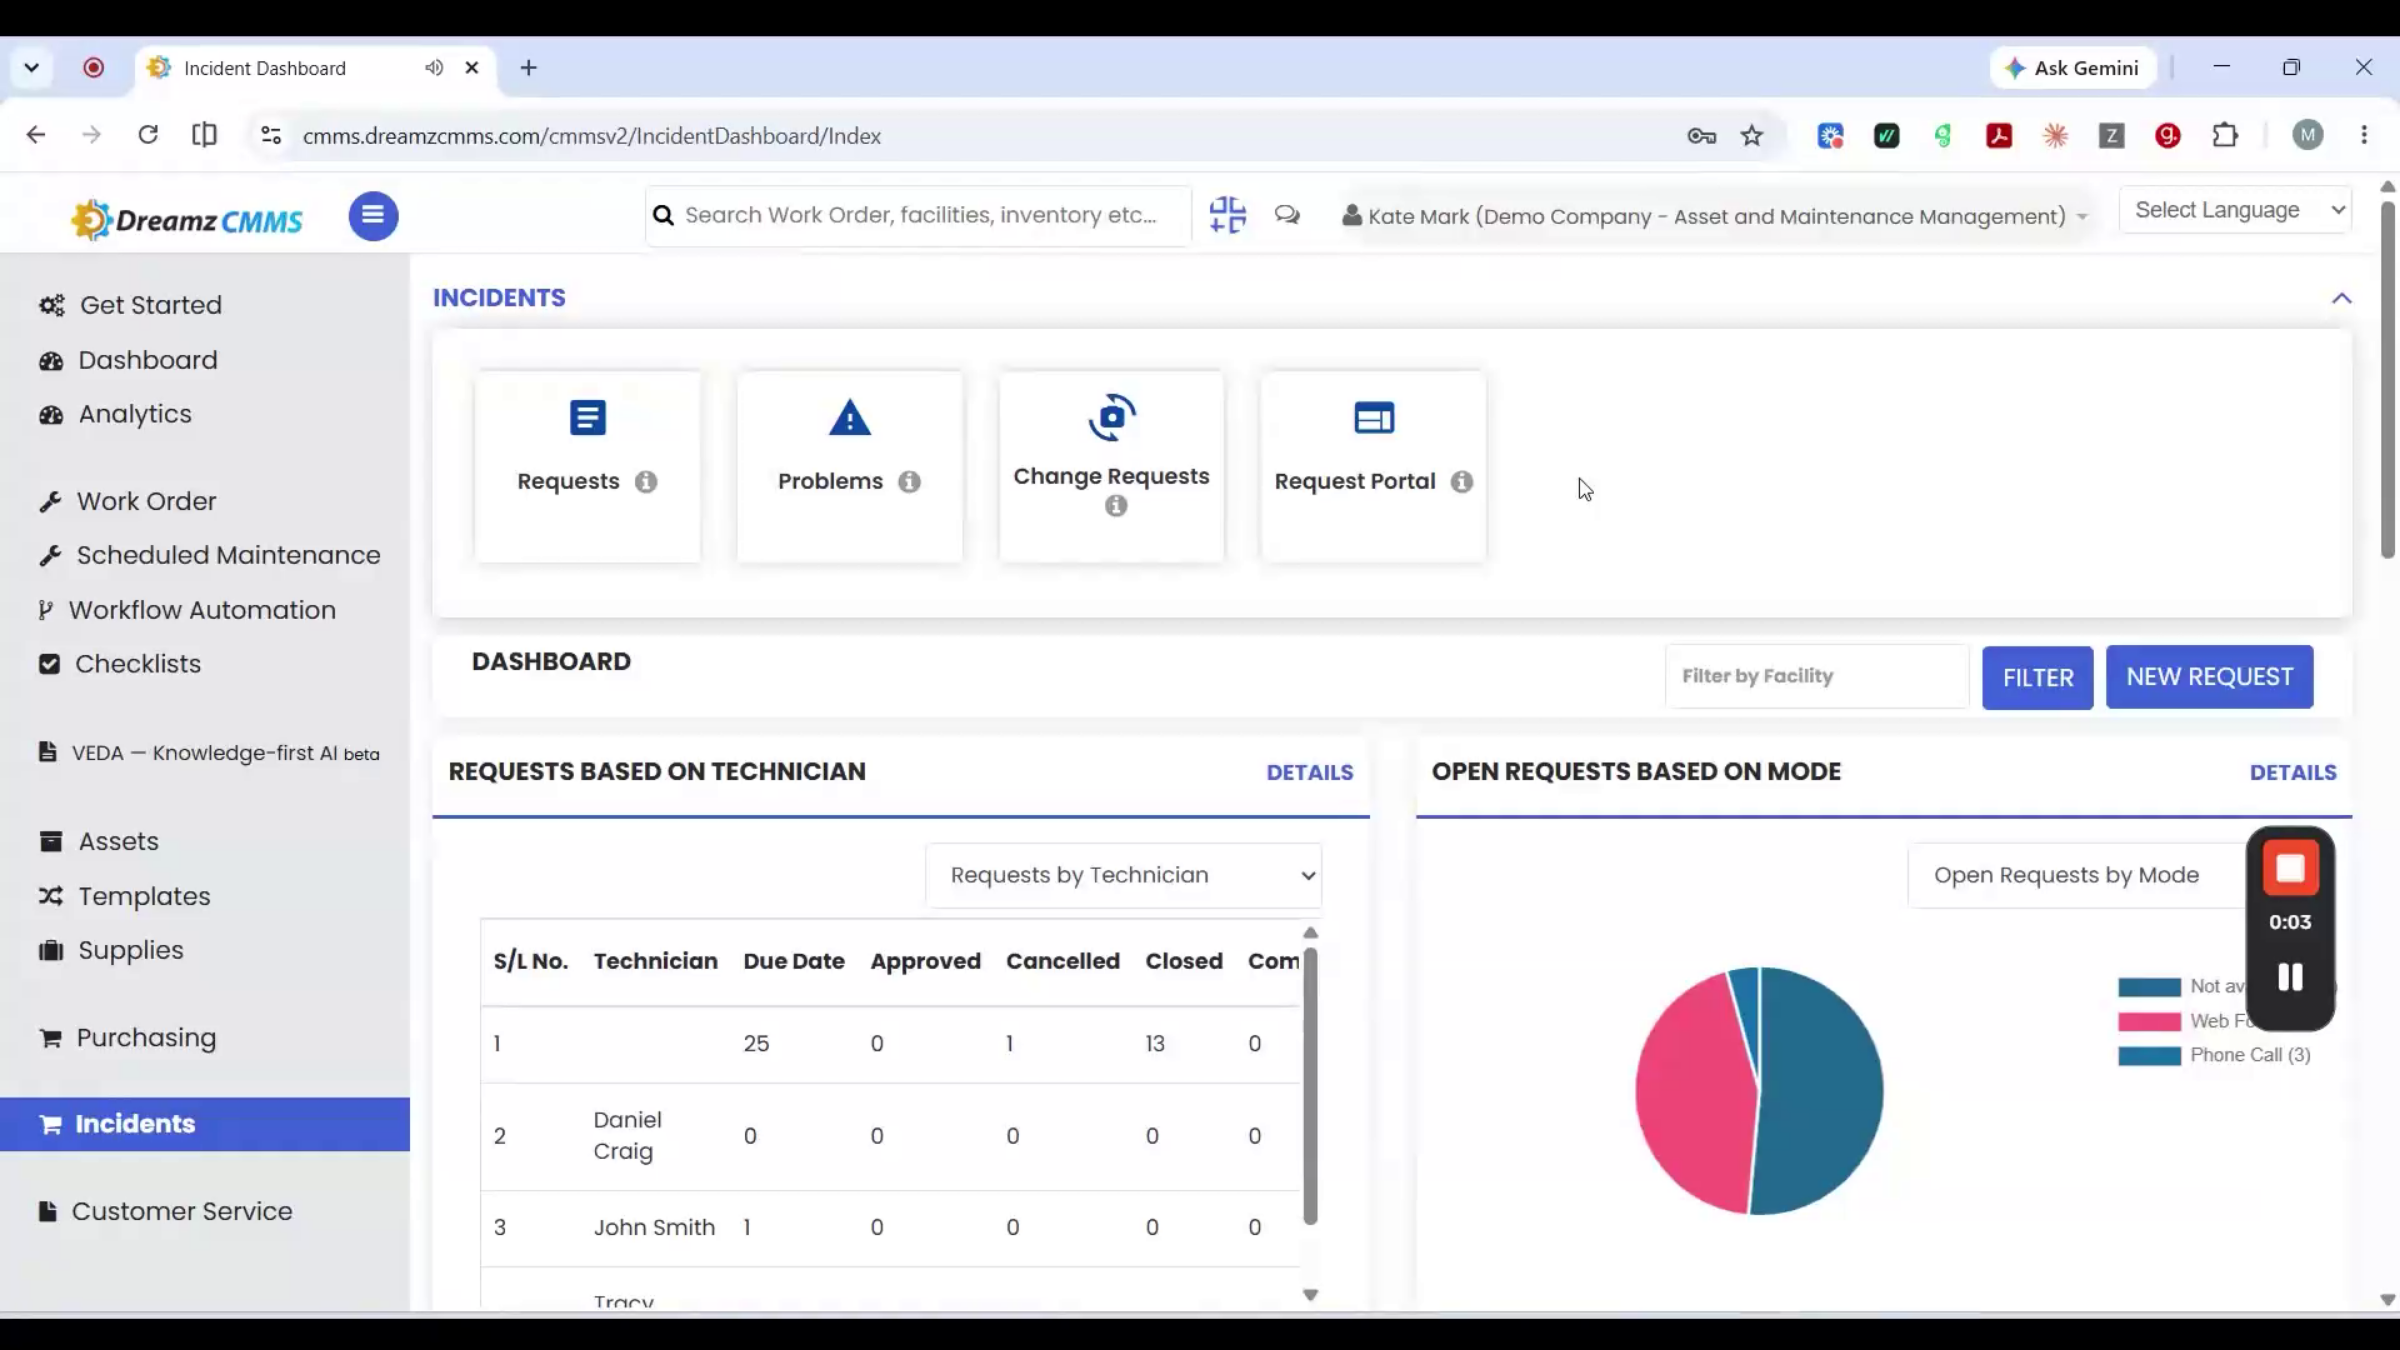Open the Select Language dropdown
Image resolution: width=2400 pixels, height=1350 pixels.
click(x=2235, y=210)
